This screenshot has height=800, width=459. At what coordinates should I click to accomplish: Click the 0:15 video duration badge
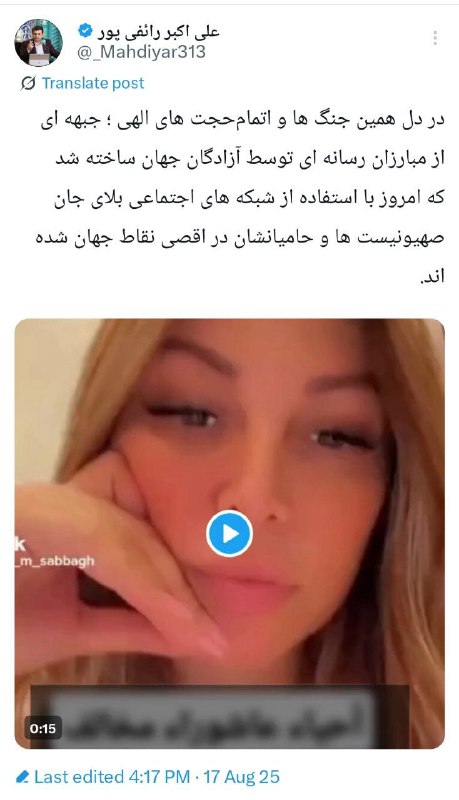43,728
